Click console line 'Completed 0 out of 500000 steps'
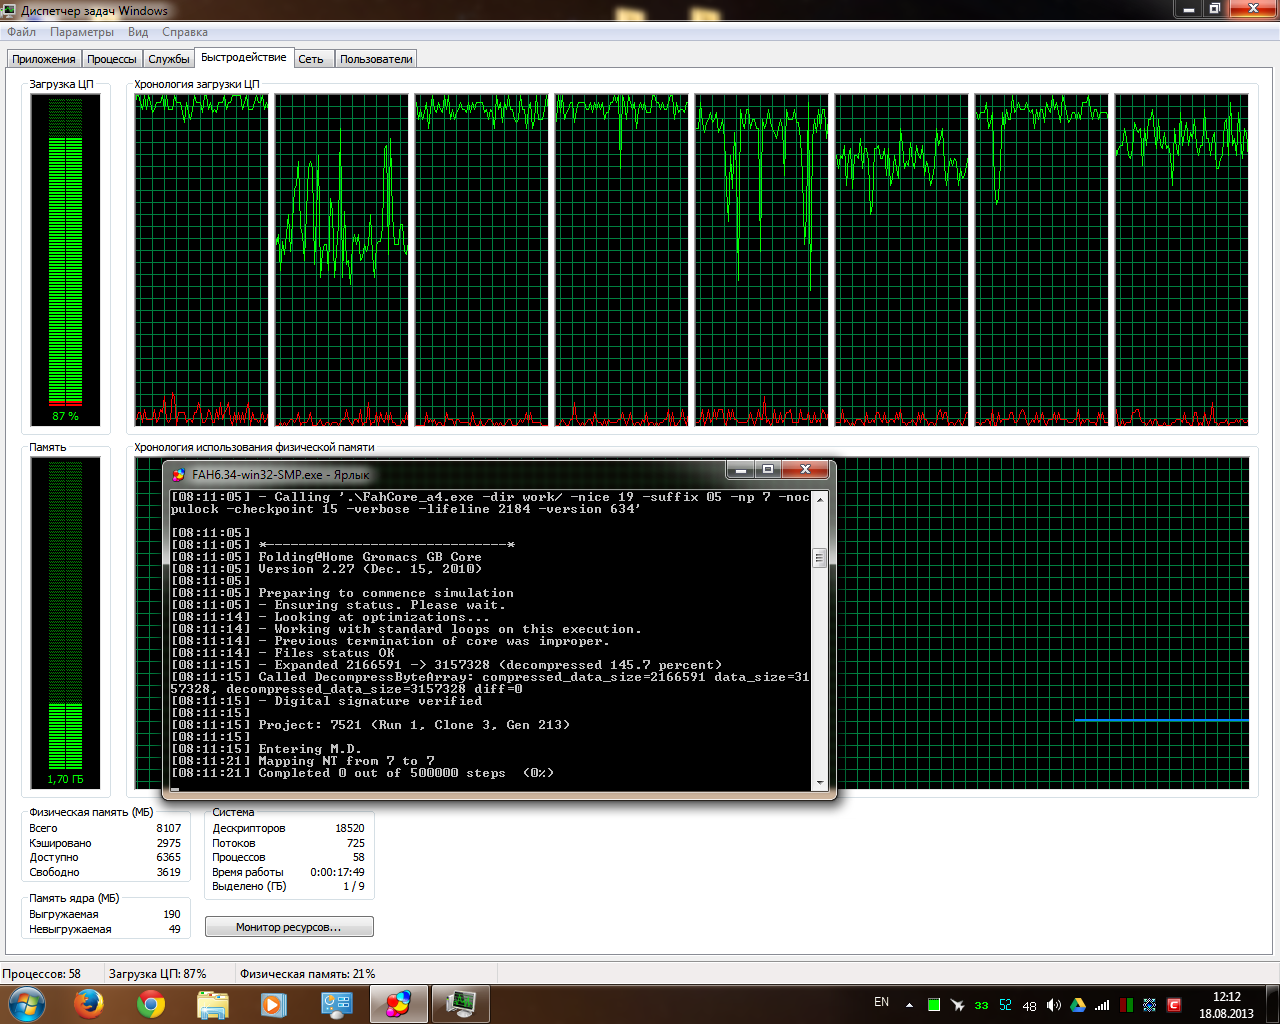Screen dimensions: 1280x1024 pyautogui.click(x=382, y=773)
